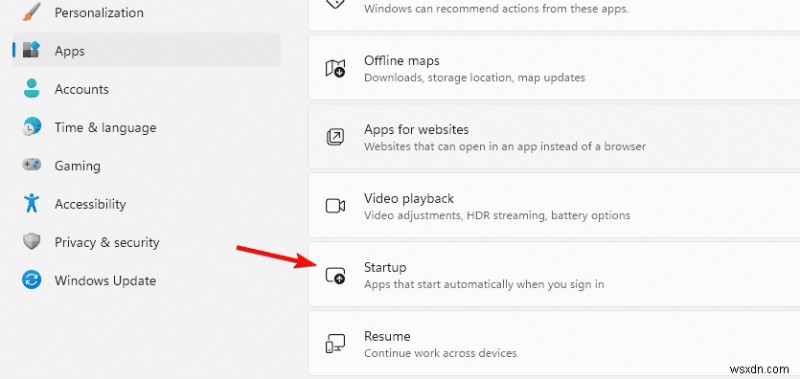Click 'Windows can recommend actions from these apps' text
800x379 pixels.
click(496, 9)
